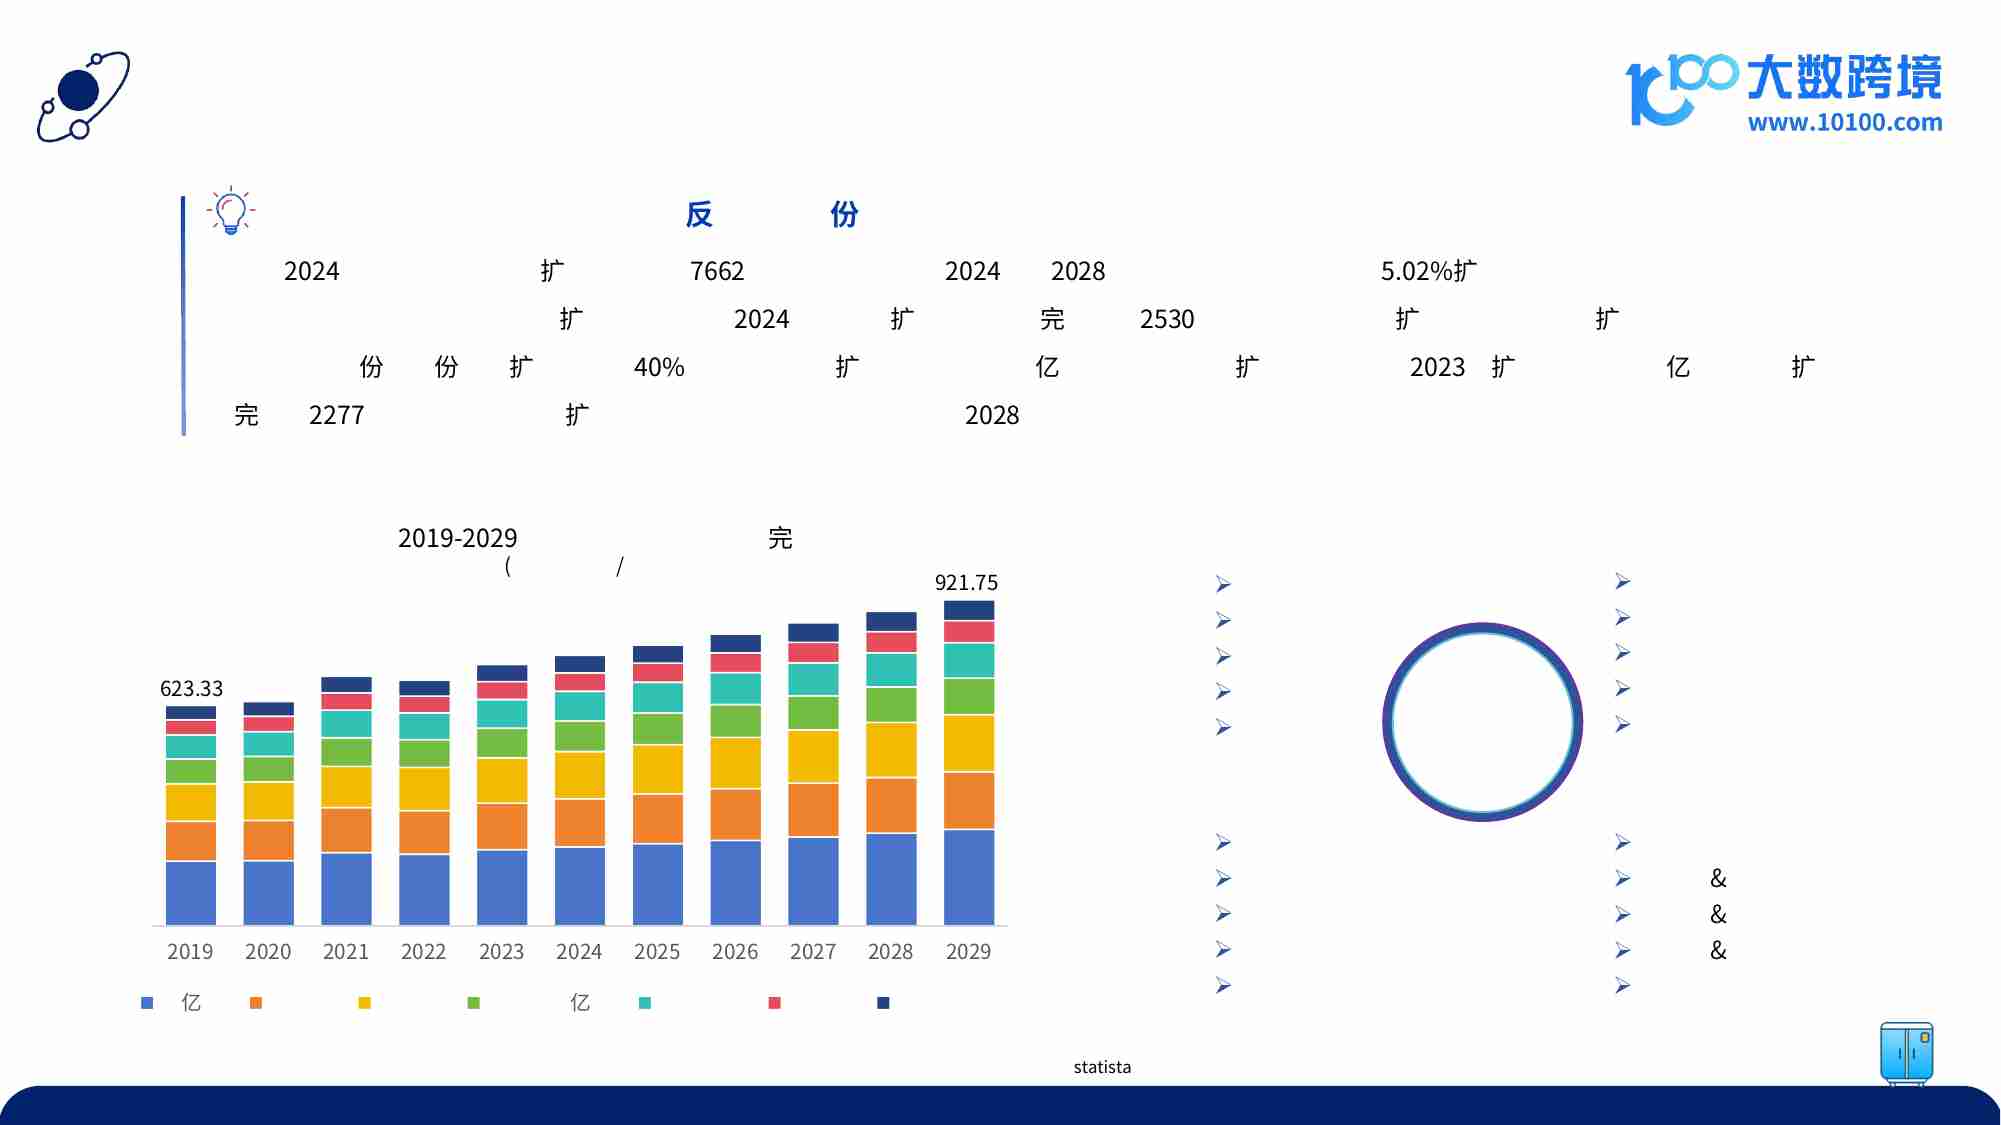Click the planet orbit icon
The height and width of the screenshot is (1125, 2001).
click(84, 96)
